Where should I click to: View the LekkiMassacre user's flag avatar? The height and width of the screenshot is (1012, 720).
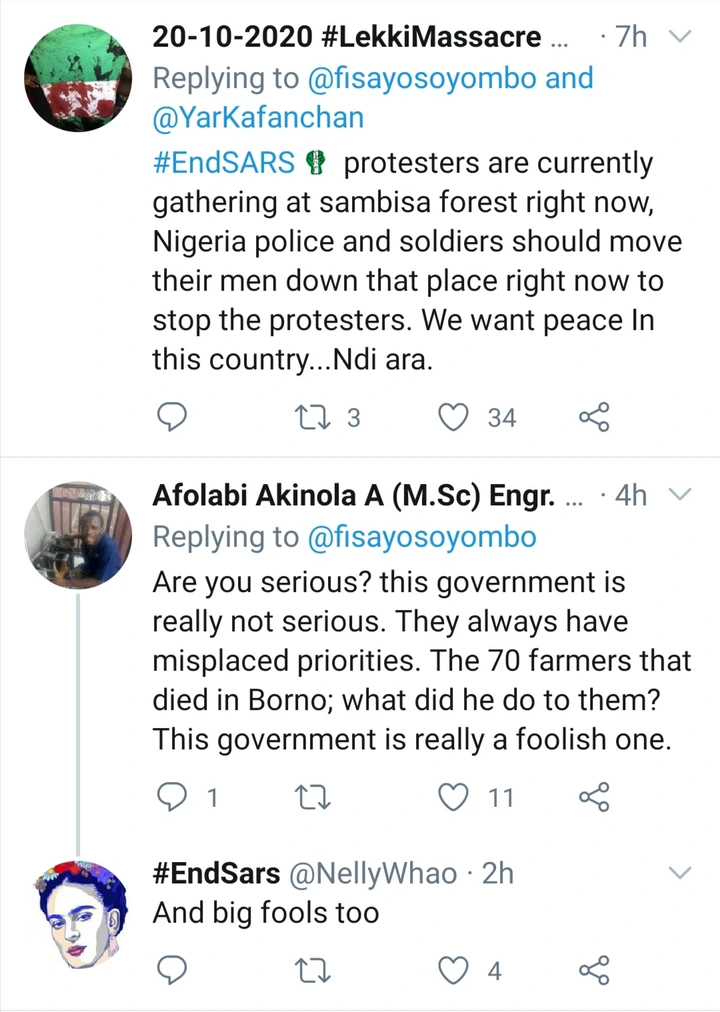(76, 78)
